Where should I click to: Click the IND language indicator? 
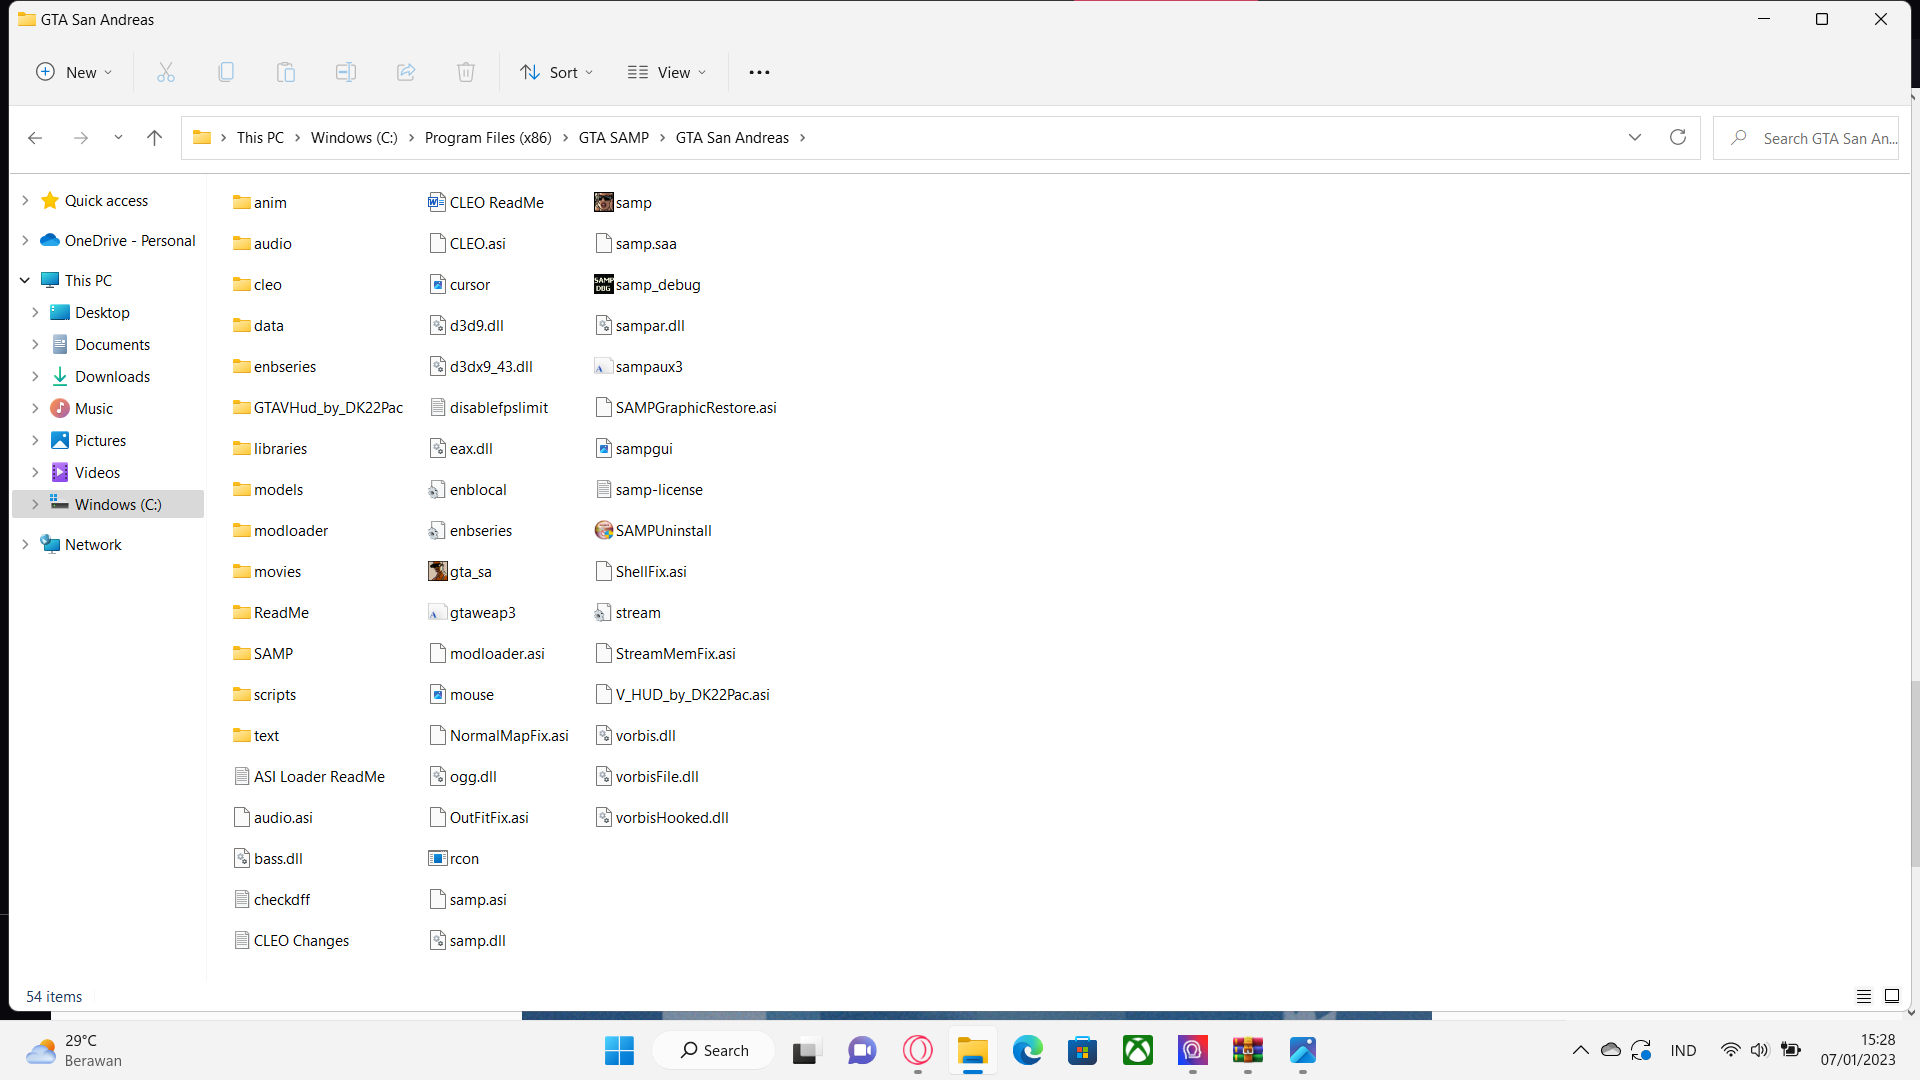point(1683,1050)
